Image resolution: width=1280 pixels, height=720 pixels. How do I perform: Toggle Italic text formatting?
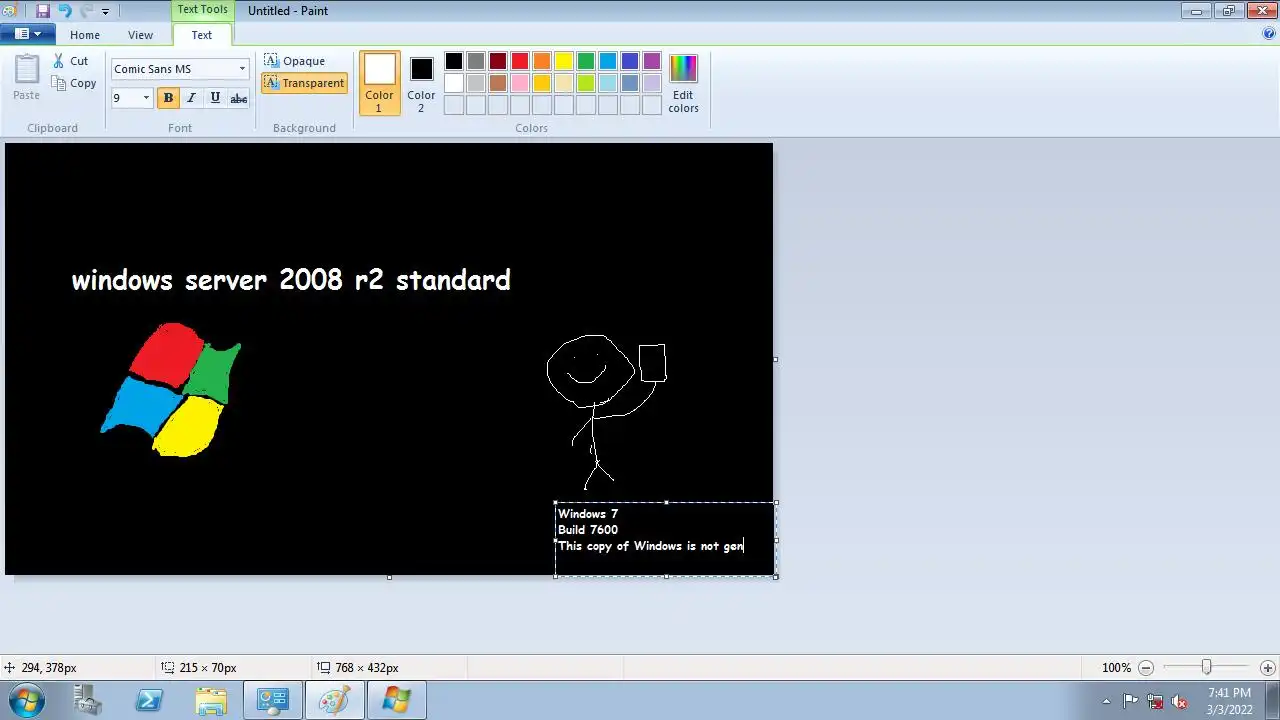pos(191,98)
